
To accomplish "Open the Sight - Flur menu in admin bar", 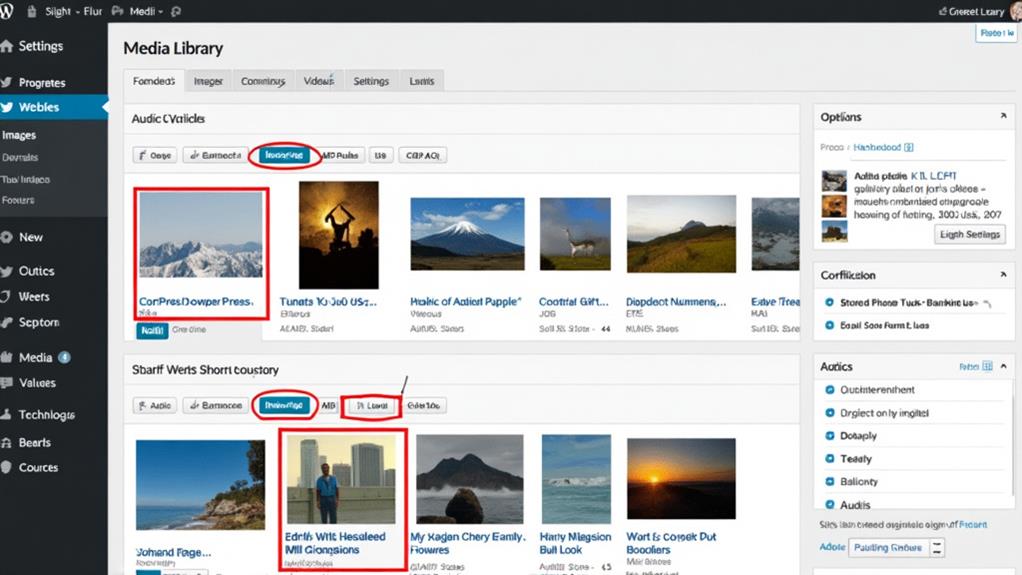I will tap(73, 11).
